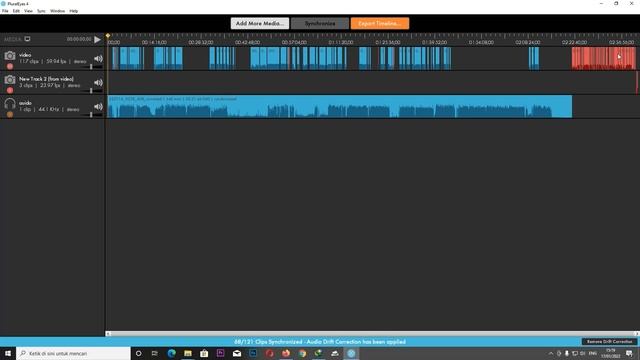
Task: Click New Track 2 volume slider handle
Action: [91, 91]
